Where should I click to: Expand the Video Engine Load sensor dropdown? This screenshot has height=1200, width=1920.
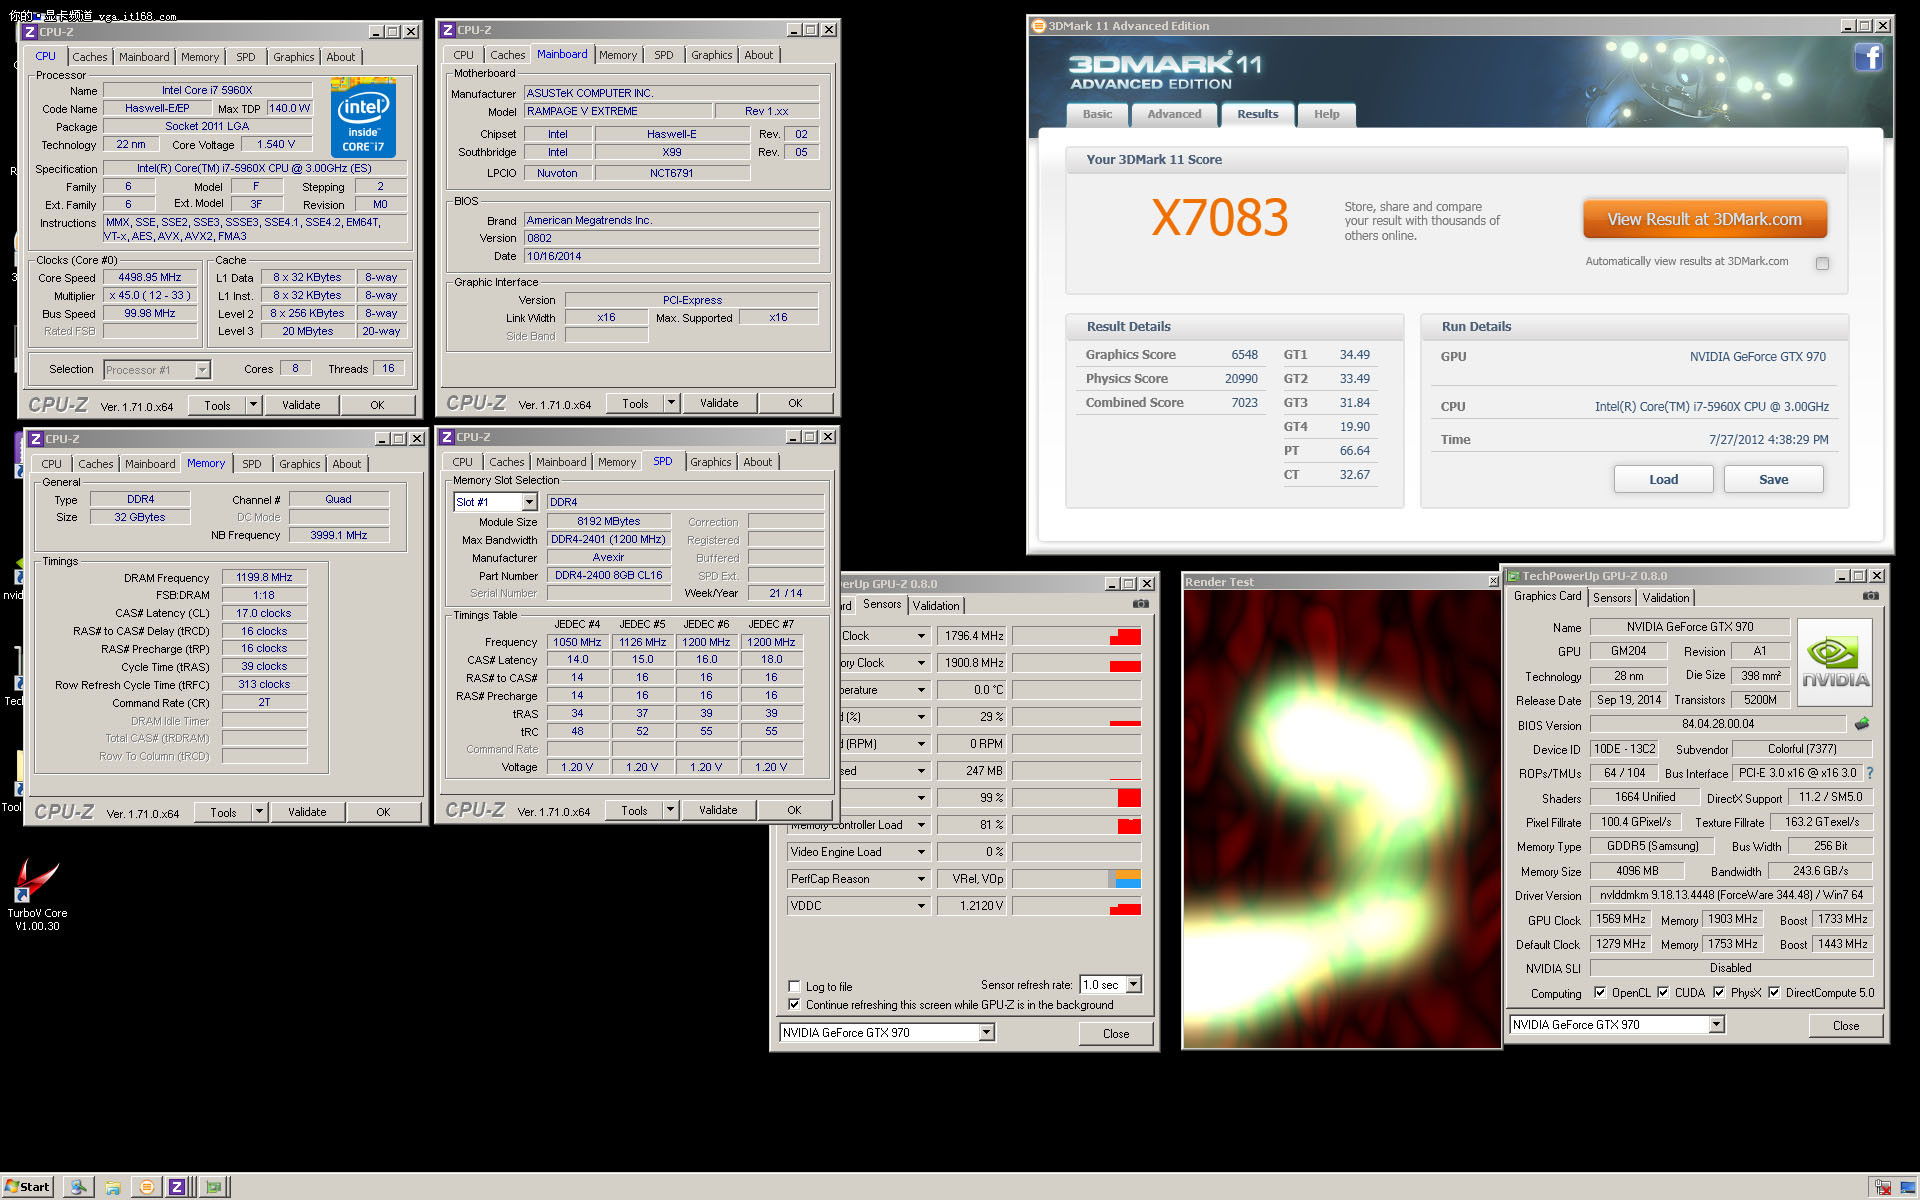pos(921,852)
